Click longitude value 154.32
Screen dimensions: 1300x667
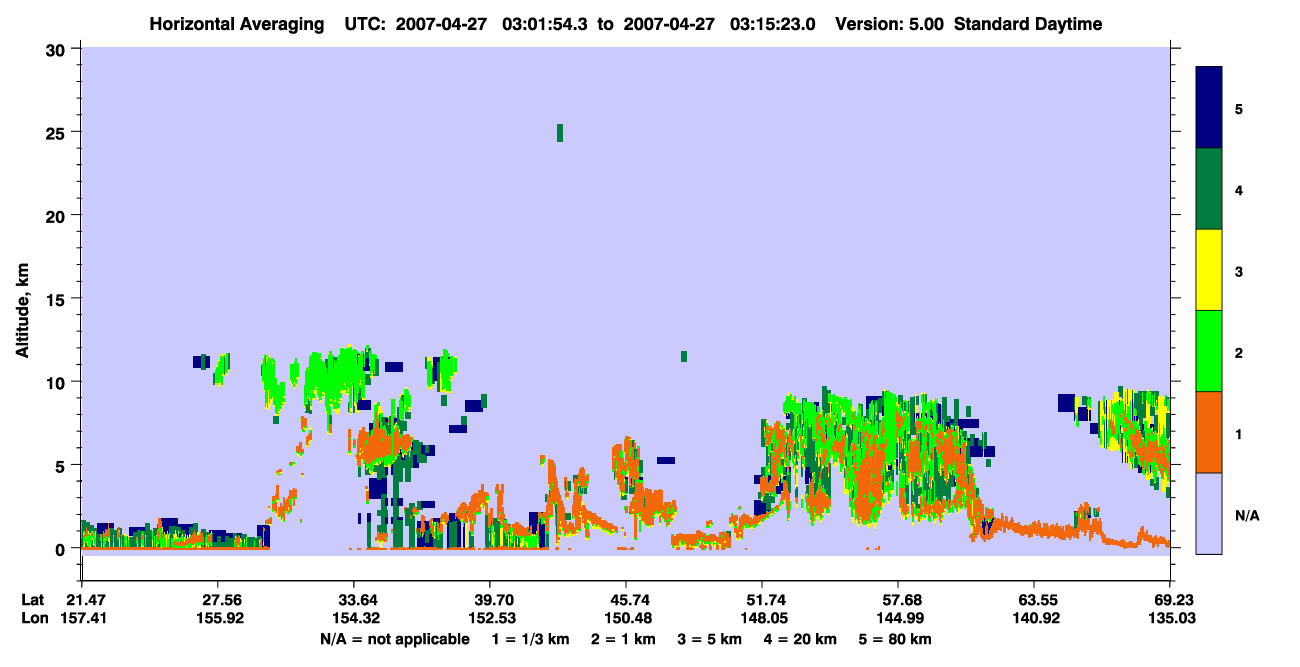(354, 619)
